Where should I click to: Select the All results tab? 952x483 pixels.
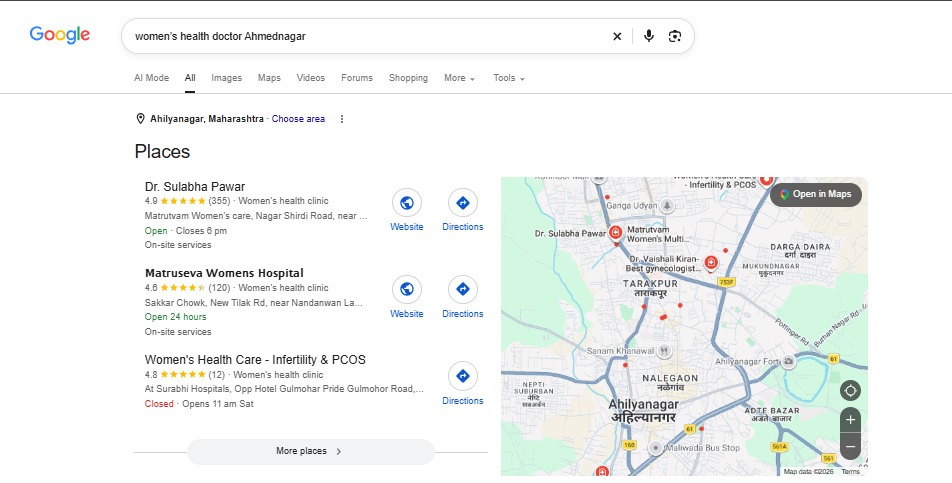190,78
